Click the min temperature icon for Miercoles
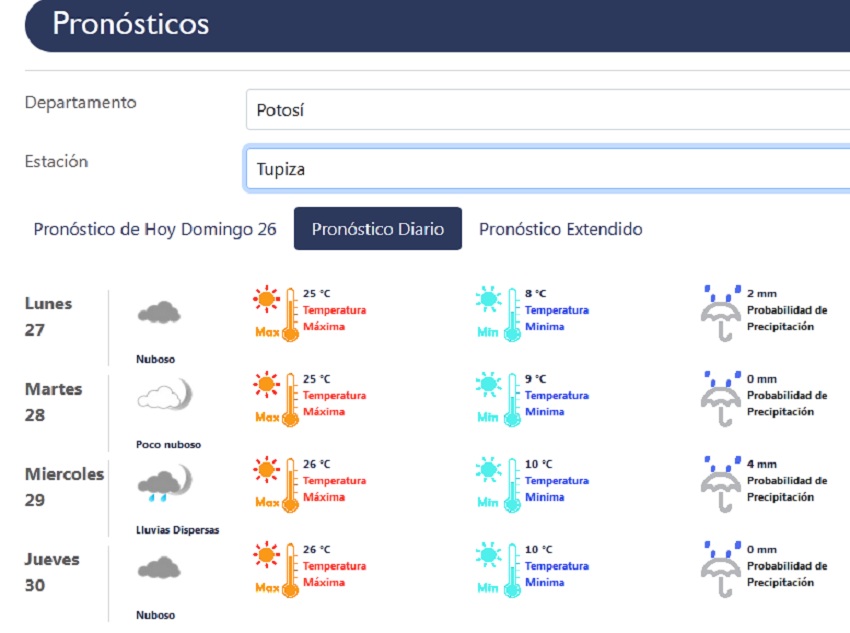The image size is (850, 633). pyautogui.click(x=500, y=485)
